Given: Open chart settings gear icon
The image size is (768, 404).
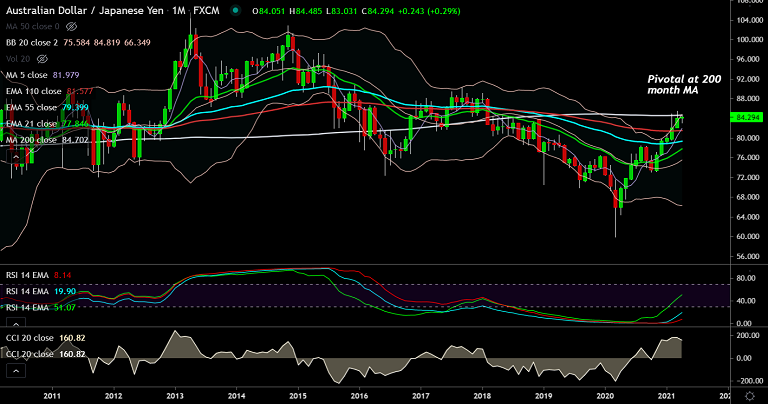Looking at the screenshot, I should [749, 395].
